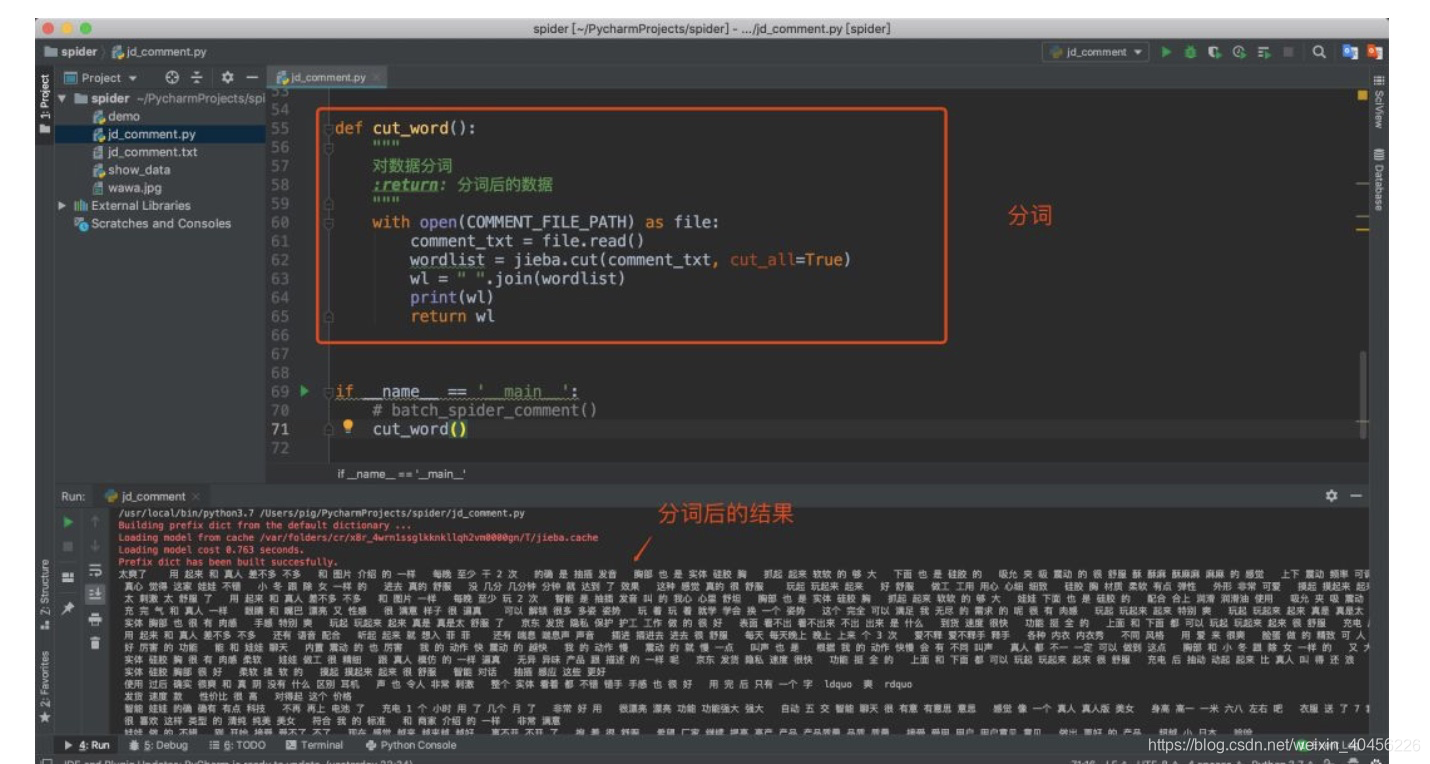
Task: Click the blue translate plugin icon
Action: click(x=1350, y=52)
